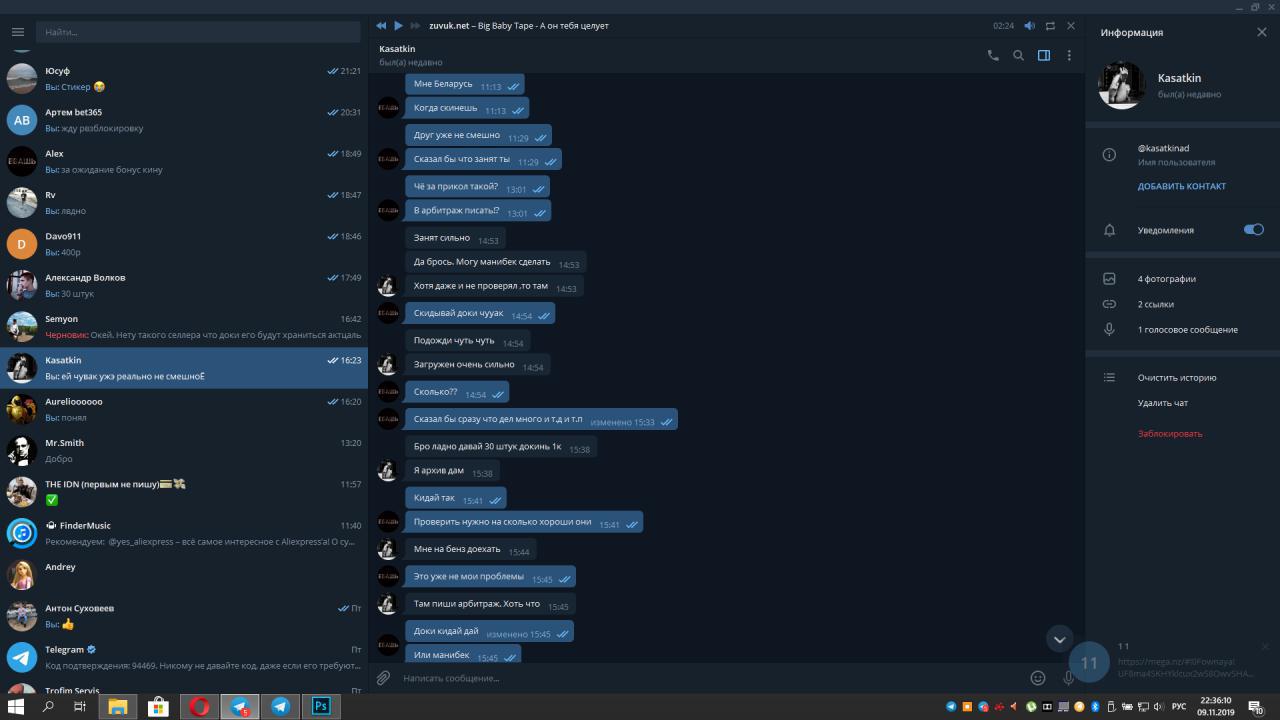The image size is (1280, 720).
Task: Jump to latest messages with down arrow
Action: [1059, 639]
